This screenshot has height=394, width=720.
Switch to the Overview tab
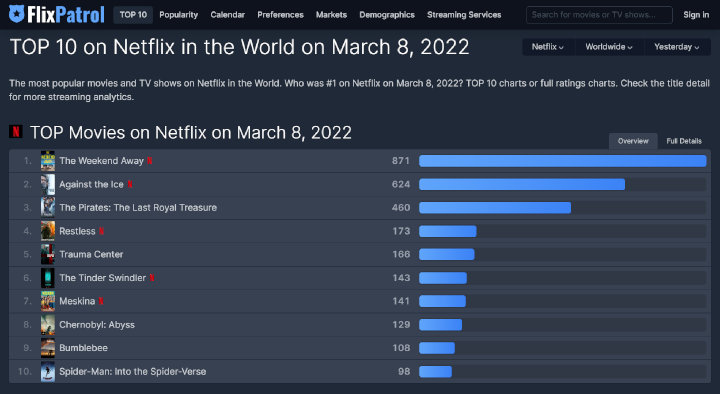633,141
